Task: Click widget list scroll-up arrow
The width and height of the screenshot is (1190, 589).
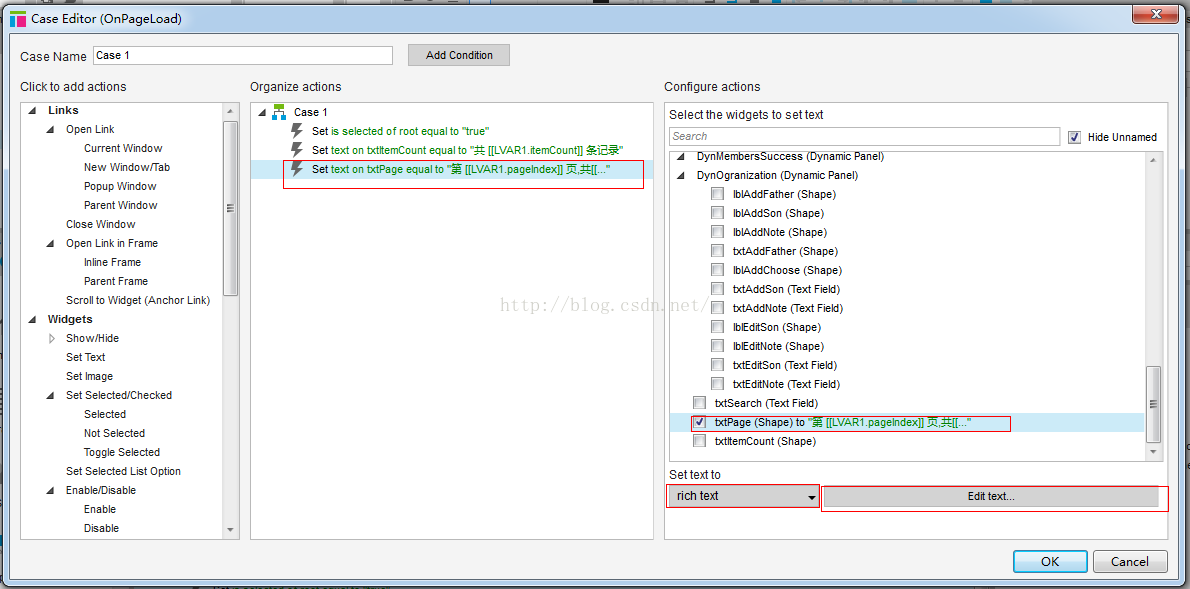Action: (x=1153, y=159)
